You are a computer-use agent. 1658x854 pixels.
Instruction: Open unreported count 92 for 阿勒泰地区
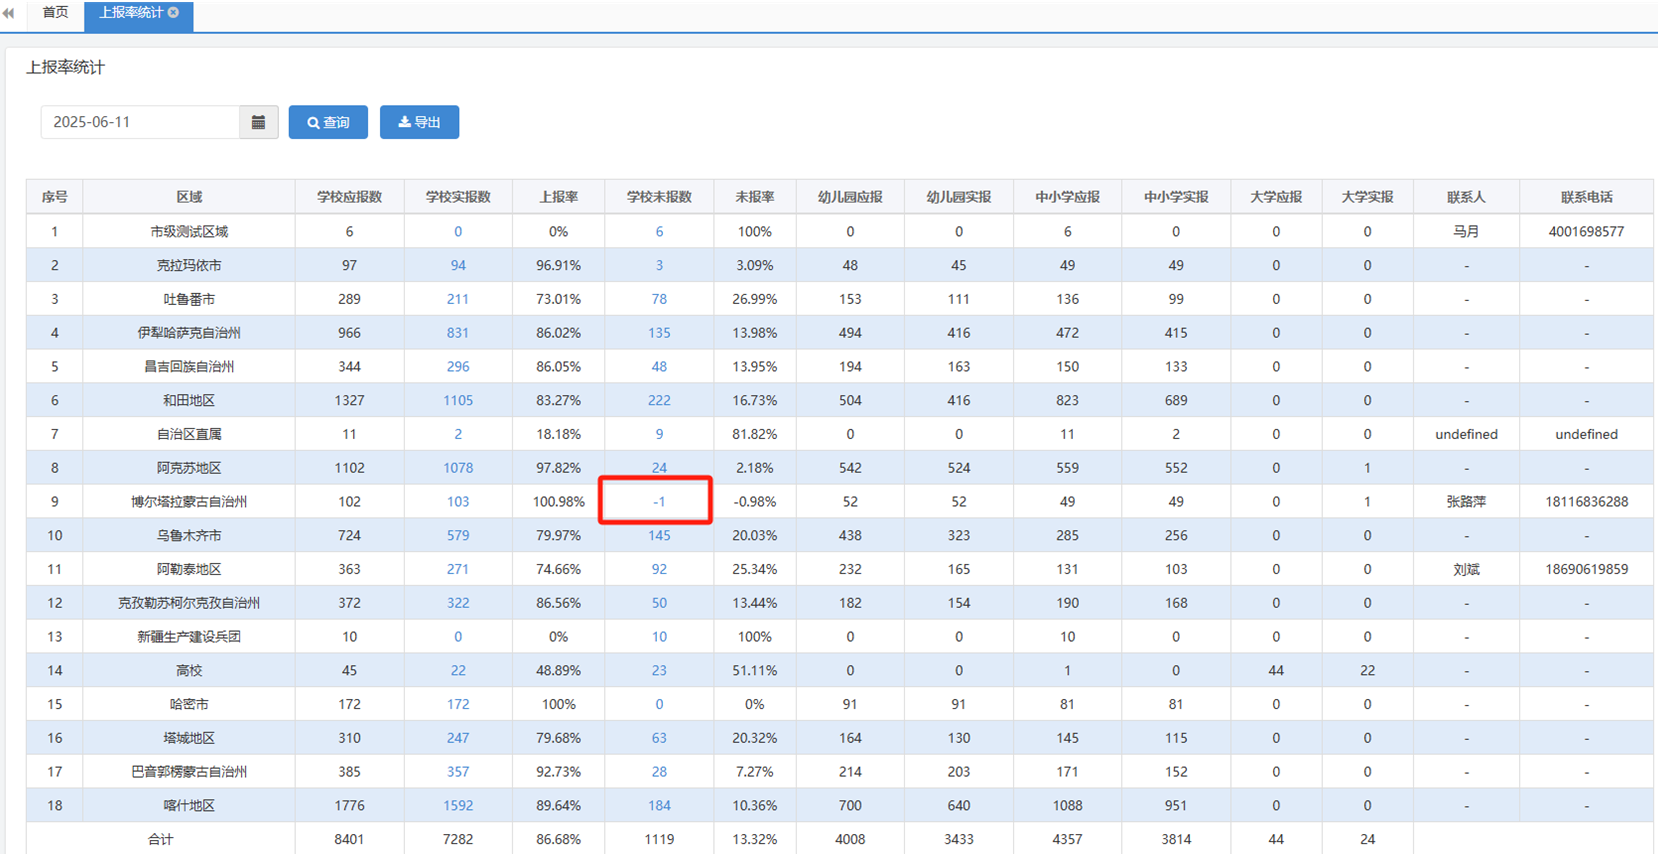(x=658, y=569)
